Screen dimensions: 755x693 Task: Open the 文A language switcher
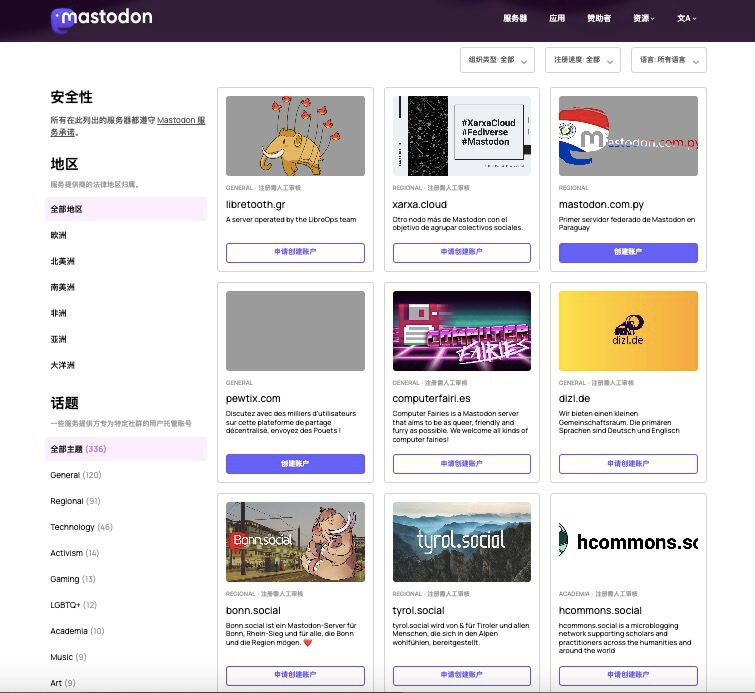686,18
